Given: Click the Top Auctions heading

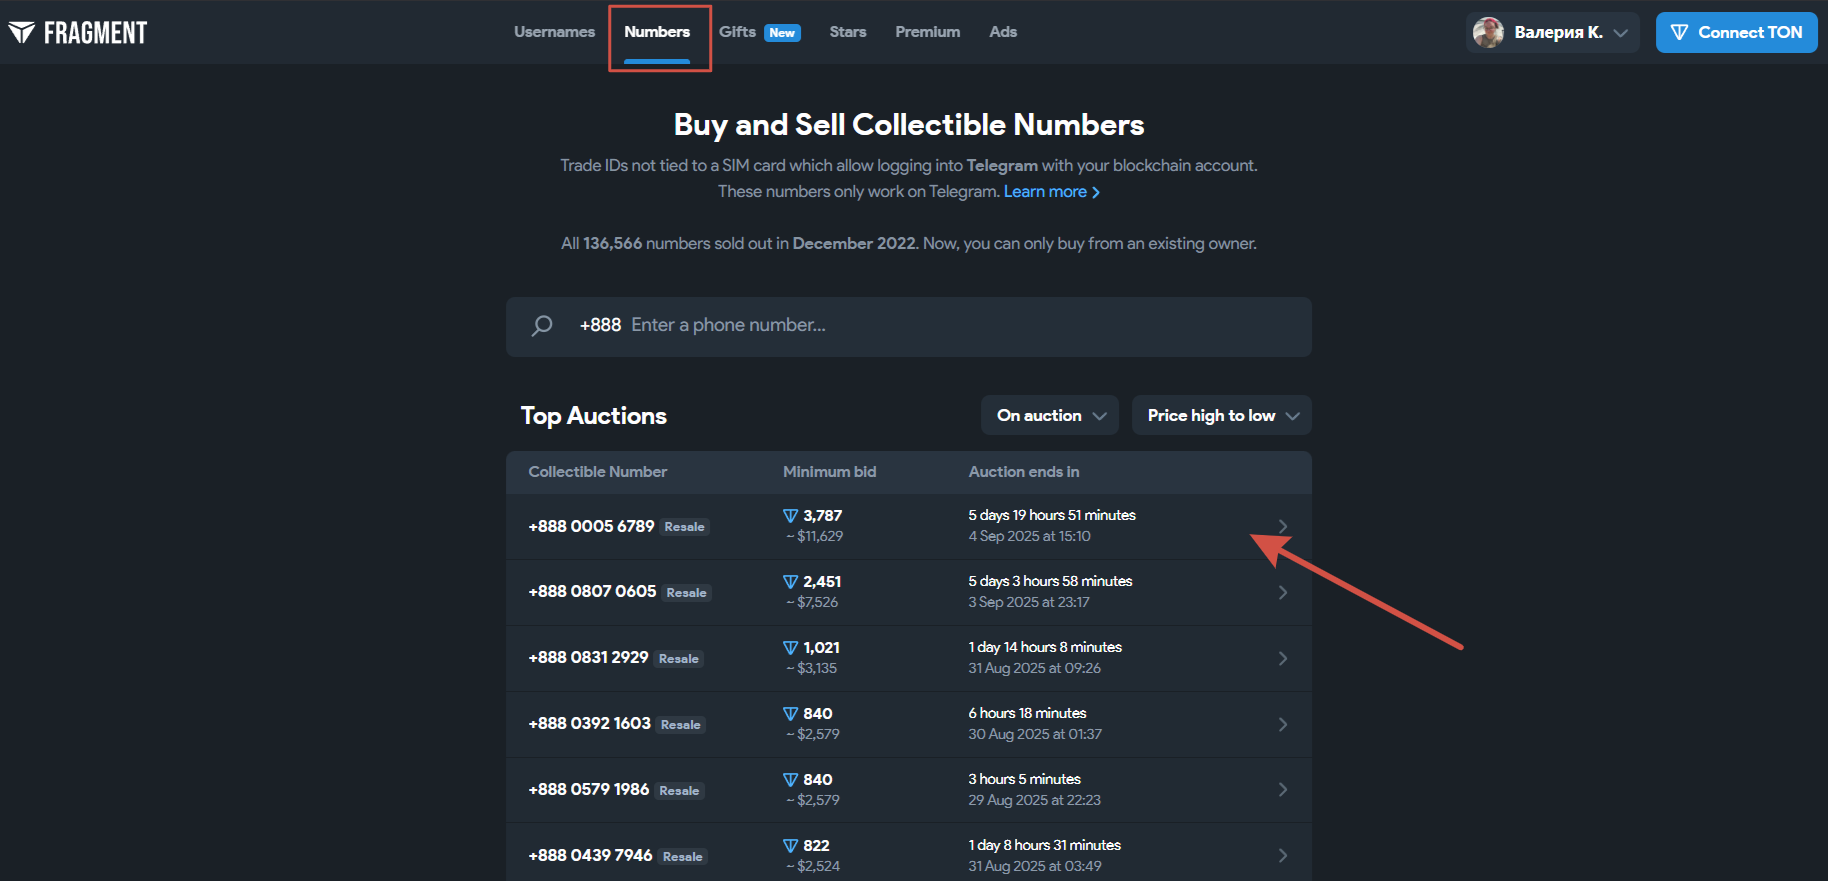Looking at the screenshot, I should click(x=593, y=416).
